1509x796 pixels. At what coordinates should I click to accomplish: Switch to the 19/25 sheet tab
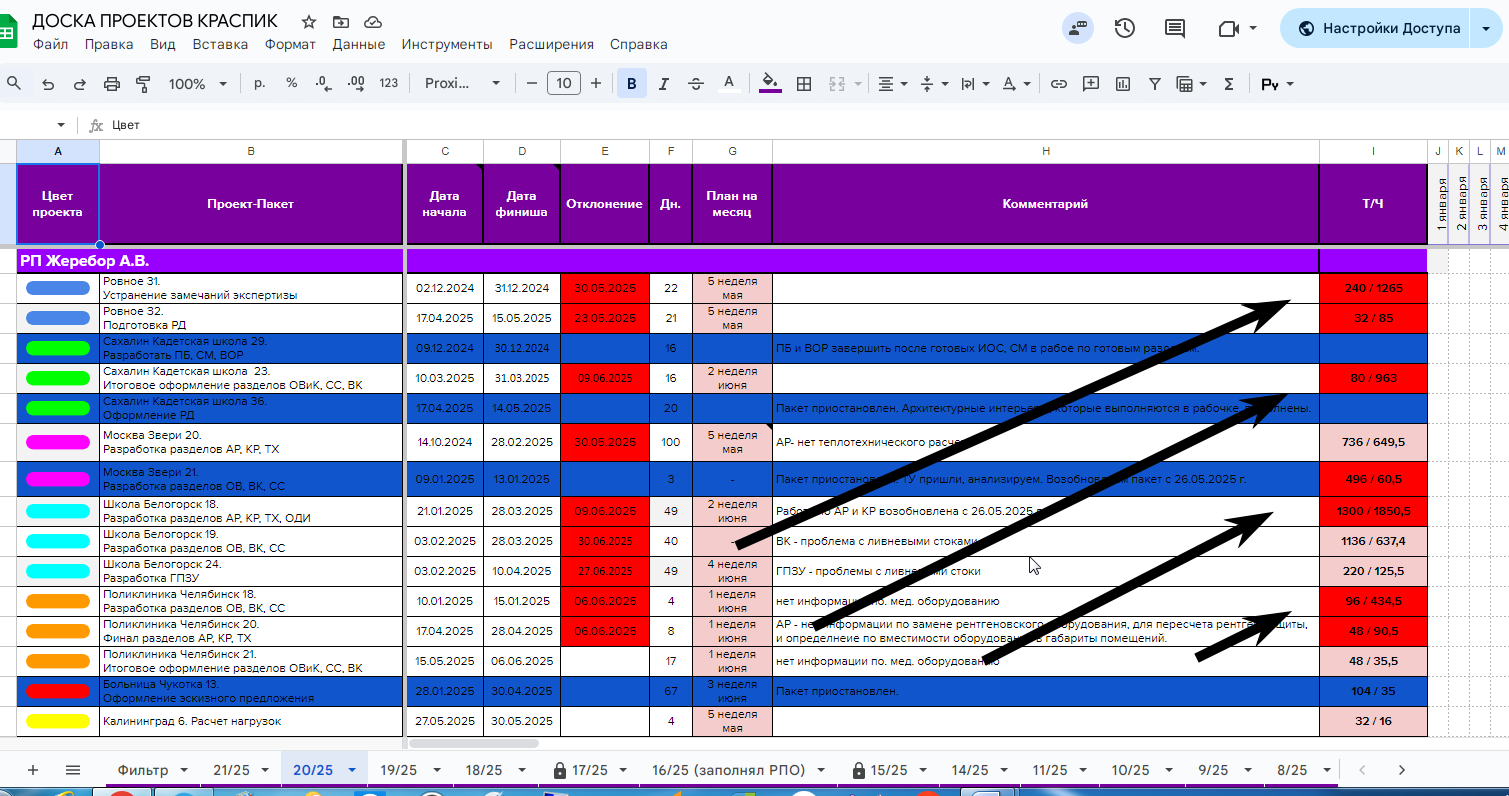pos(398,770)
